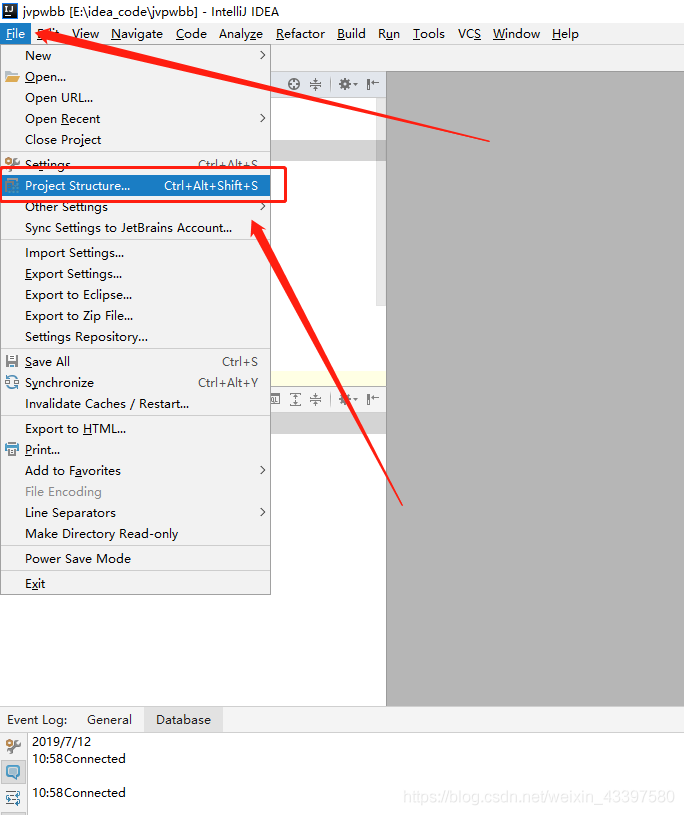Open Event Log settings wrench icon

[13, 746]
